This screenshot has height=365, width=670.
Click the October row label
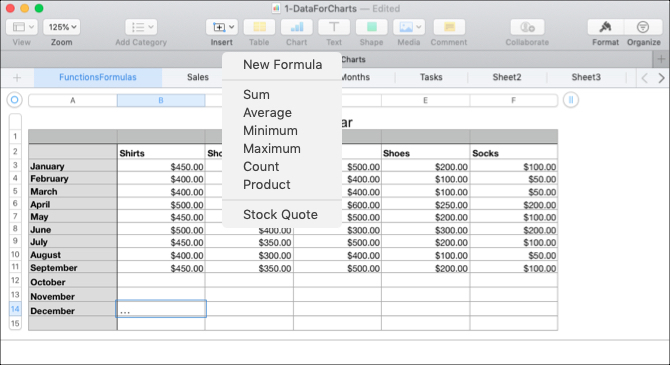73,281
